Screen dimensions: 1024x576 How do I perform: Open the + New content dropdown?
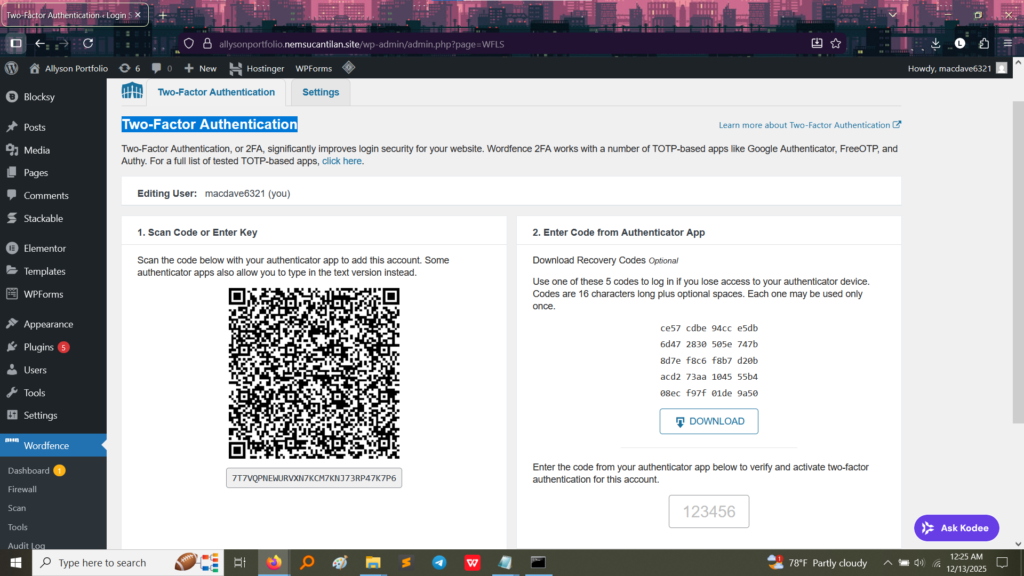[200, 68]
